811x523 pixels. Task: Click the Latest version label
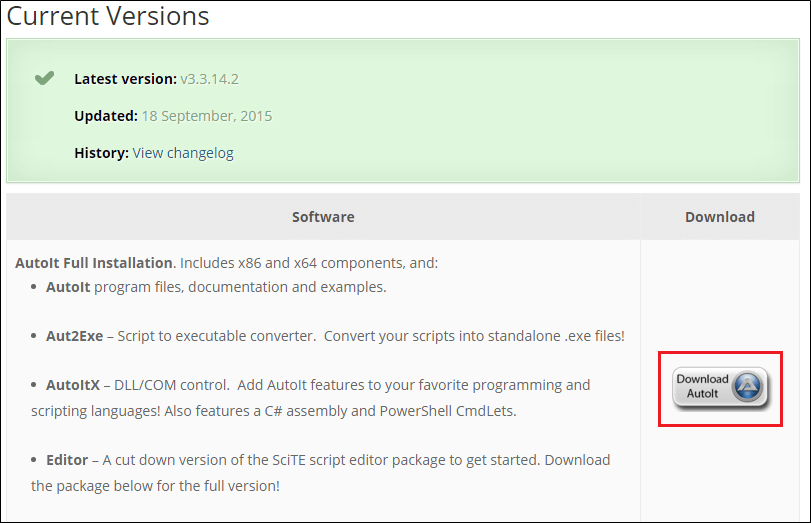coord(125,78)
